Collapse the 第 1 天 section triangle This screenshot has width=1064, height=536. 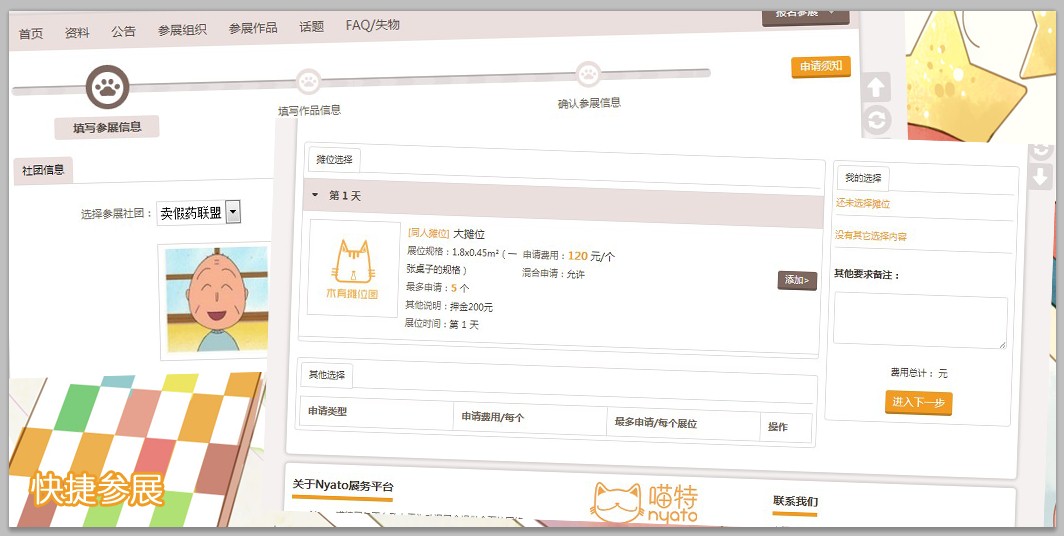pyautogui.click(x=315, y=195)
